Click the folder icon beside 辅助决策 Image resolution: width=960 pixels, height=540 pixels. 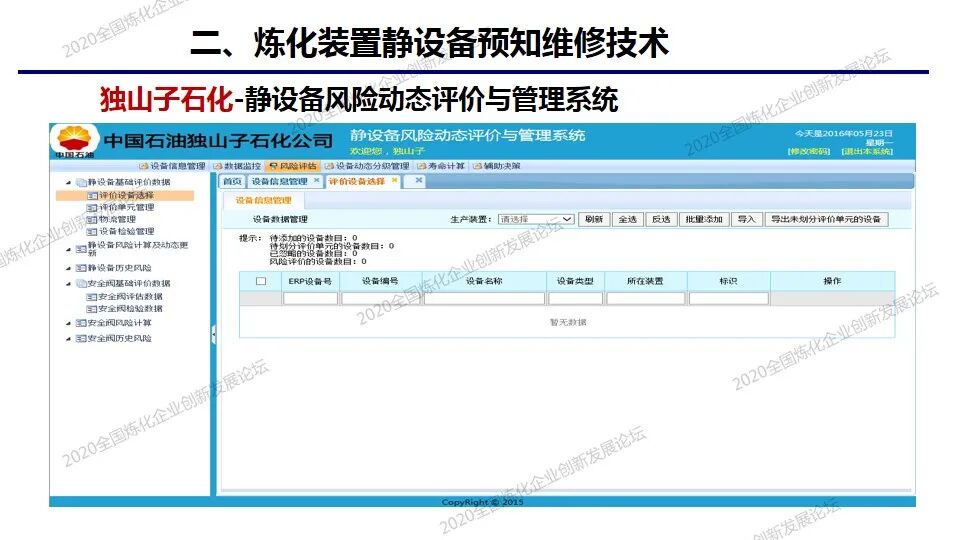[x=478, y=167]
